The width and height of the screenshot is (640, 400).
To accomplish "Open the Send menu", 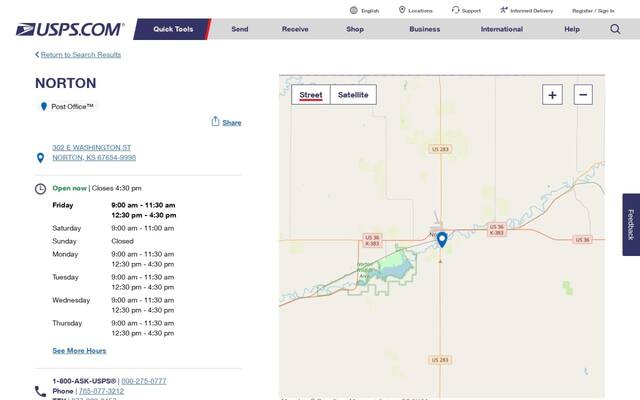I will tap(240, 29).
